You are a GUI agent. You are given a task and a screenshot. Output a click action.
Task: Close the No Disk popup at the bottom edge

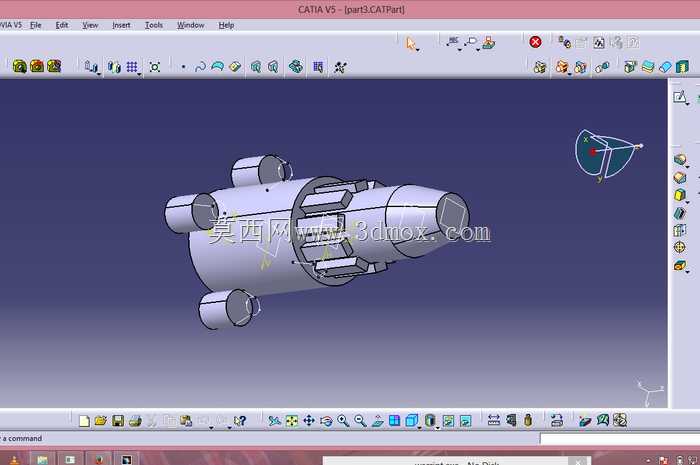pyautogui.click(x=579, y=461)
